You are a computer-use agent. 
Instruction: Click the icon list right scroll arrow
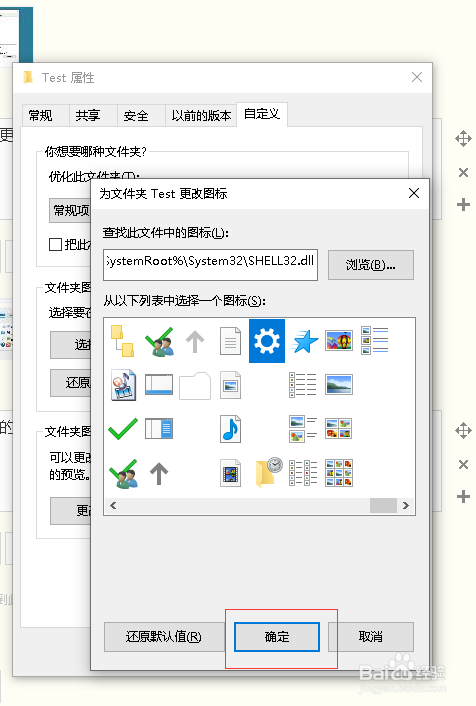tap(406, 506)
